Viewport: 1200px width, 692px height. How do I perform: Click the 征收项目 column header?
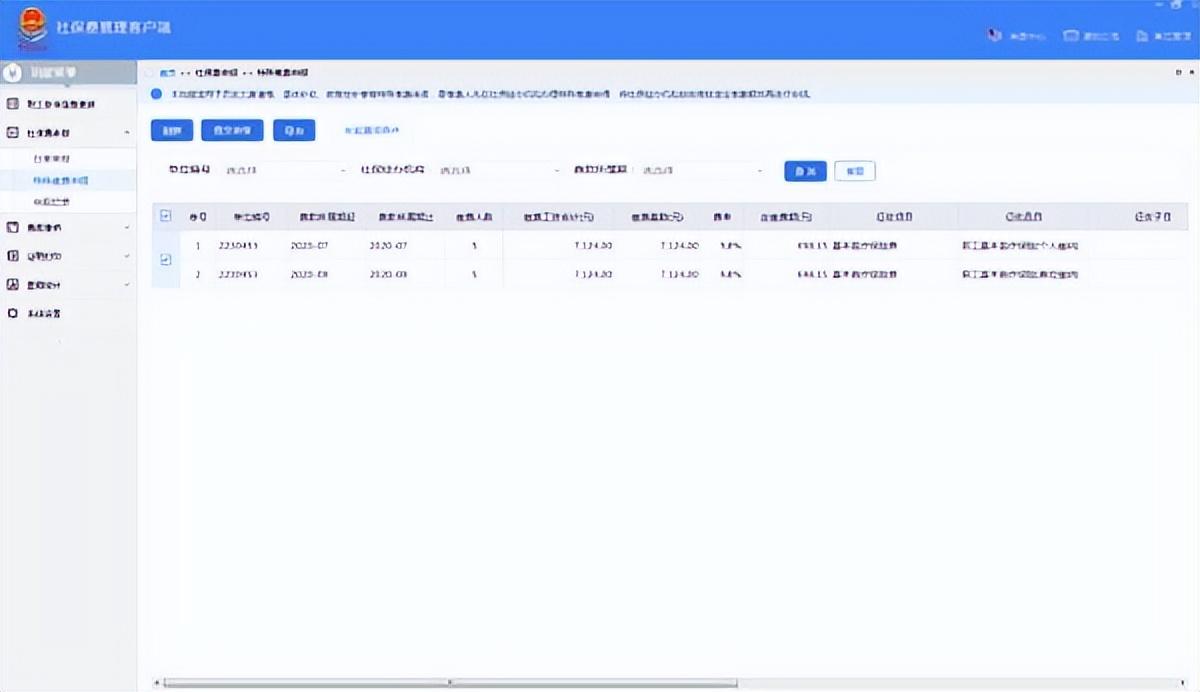coord(893,216)
